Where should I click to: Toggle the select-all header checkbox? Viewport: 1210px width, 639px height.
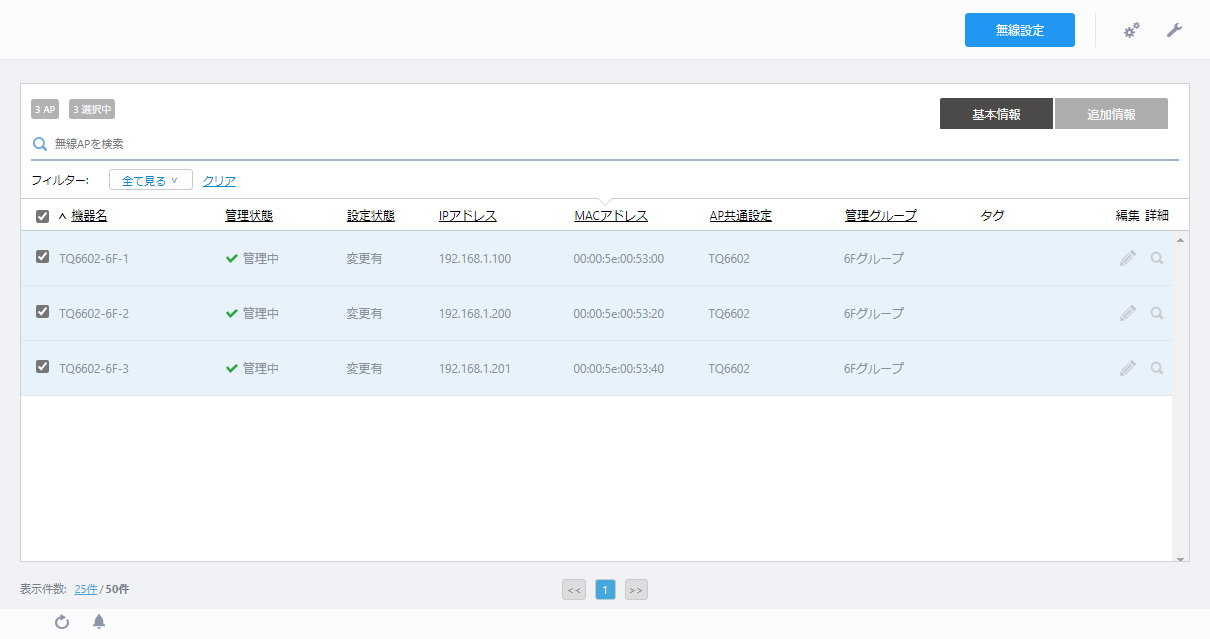tap(42, 216)
